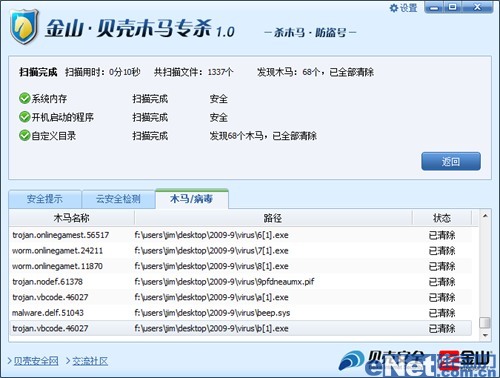The width and height of the screenshot is (500, 378).
Task: Click the 扫描用时: 0分10秒 text
Action: (103, 72)
